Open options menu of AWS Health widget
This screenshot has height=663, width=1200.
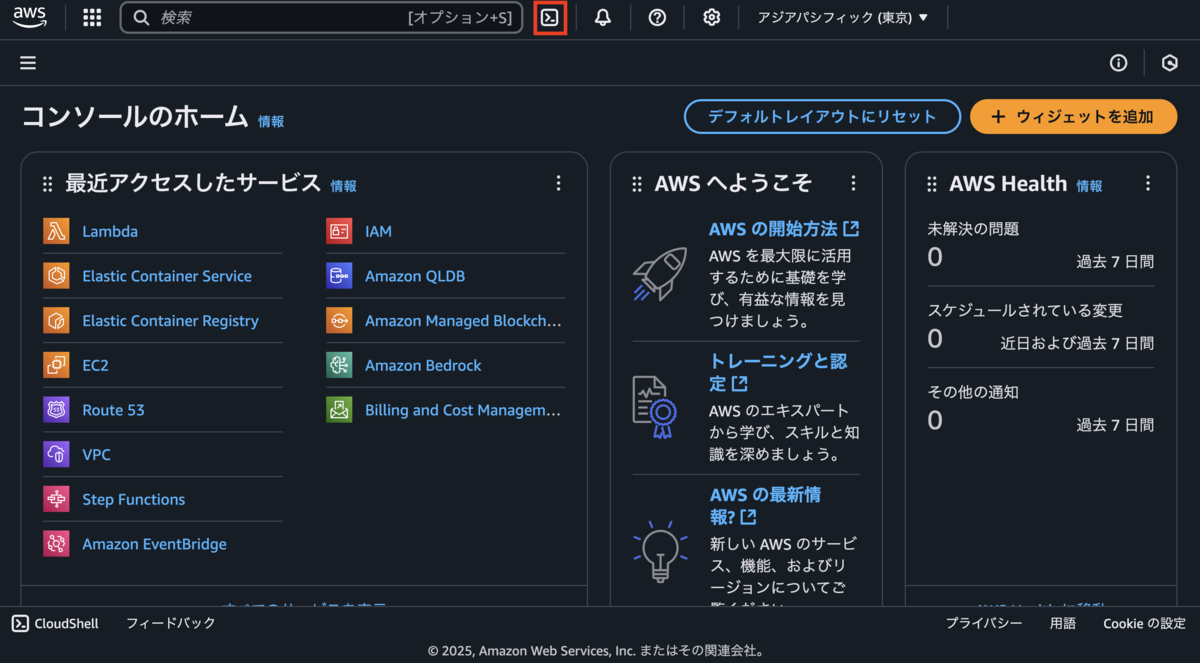click(x=1148, y=183)
